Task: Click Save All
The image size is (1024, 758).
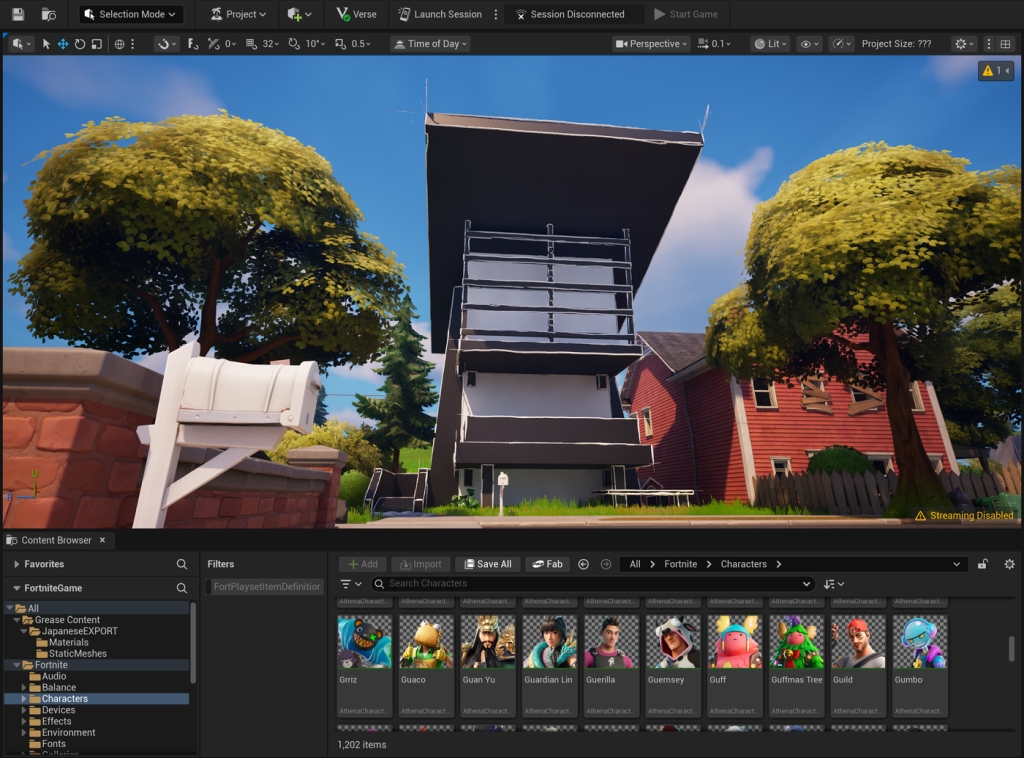Action: (x=487, y=564)
